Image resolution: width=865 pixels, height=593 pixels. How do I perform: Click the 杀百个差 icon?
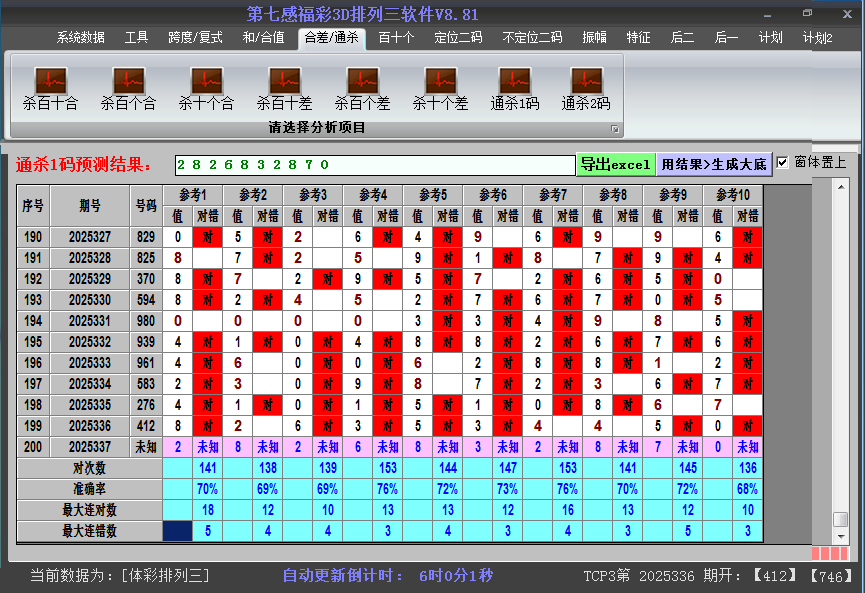tap(362, 89)
